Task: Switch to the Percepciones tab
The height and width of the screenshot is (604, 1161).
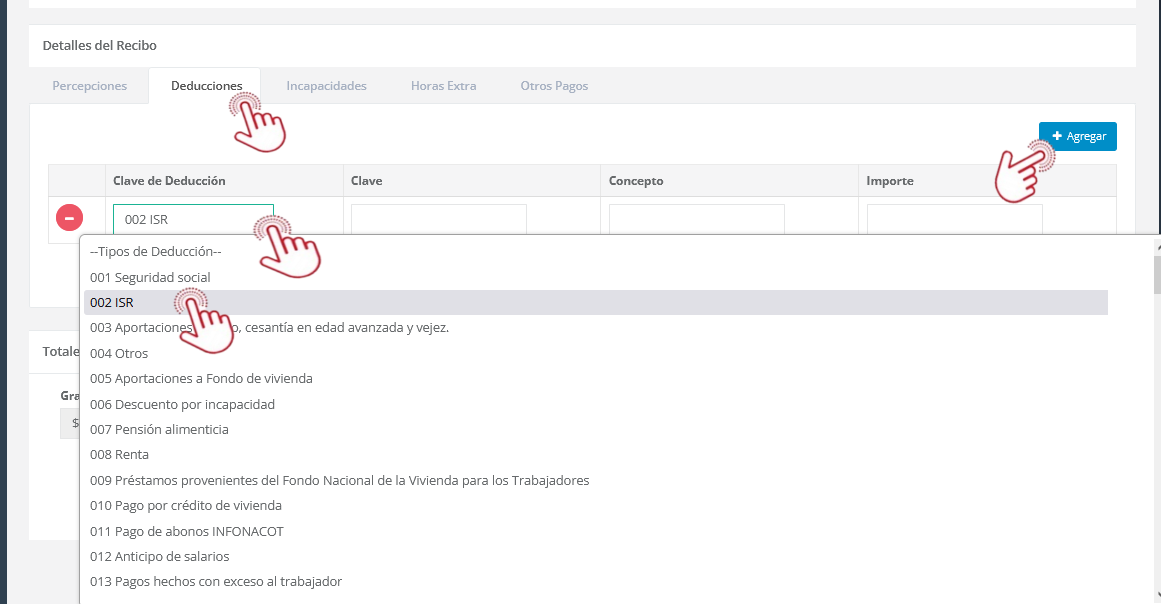Action: (89, 86)
